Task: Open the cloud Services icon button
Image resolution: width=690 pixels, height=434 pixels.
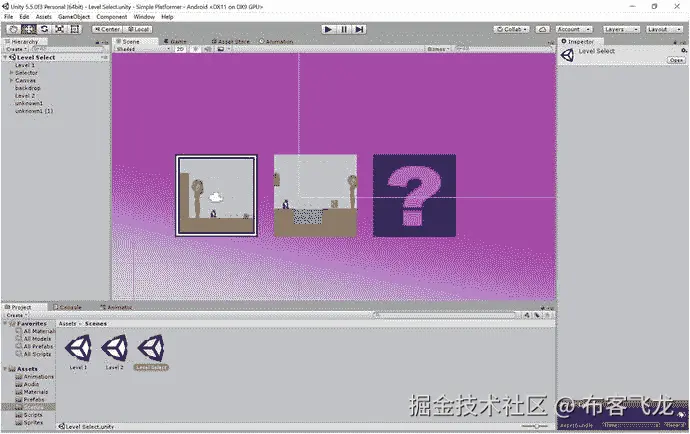Action: pyautogui.click(x=542, y=29)
